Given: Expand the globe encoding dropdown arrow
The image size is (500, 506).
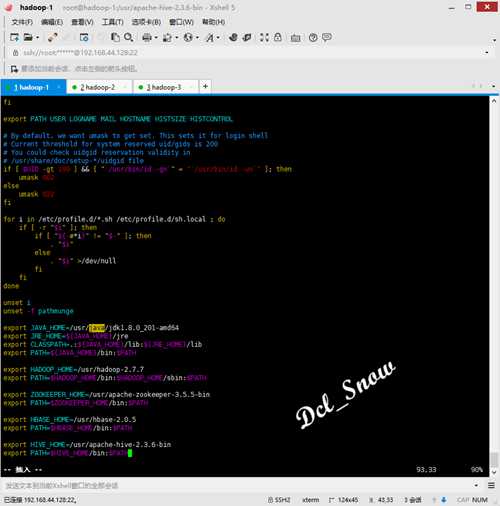Looking at the screenshot, I should pos(197,38).
